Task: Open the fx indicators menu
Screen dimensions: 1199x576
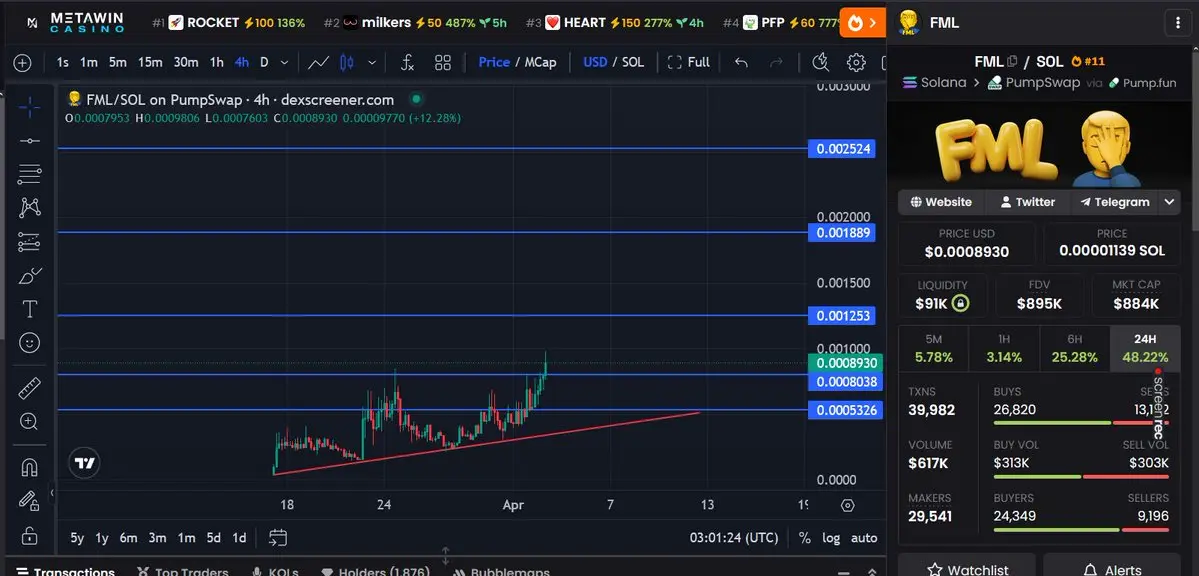Action: (408, 63)
